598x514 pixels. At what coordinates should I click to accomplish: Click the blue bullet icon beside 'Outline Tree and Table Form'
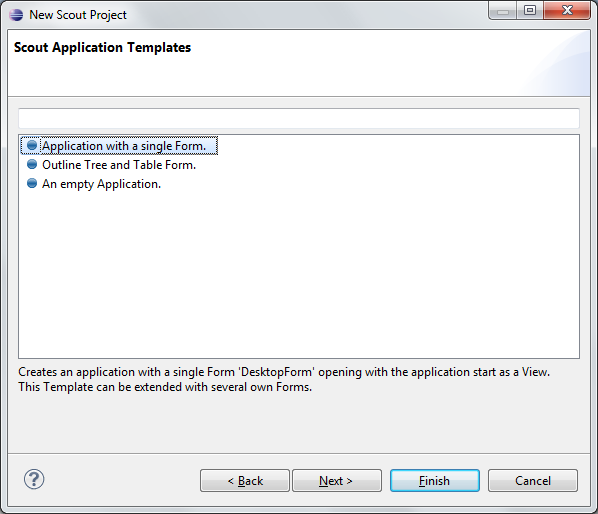(32, 164)
